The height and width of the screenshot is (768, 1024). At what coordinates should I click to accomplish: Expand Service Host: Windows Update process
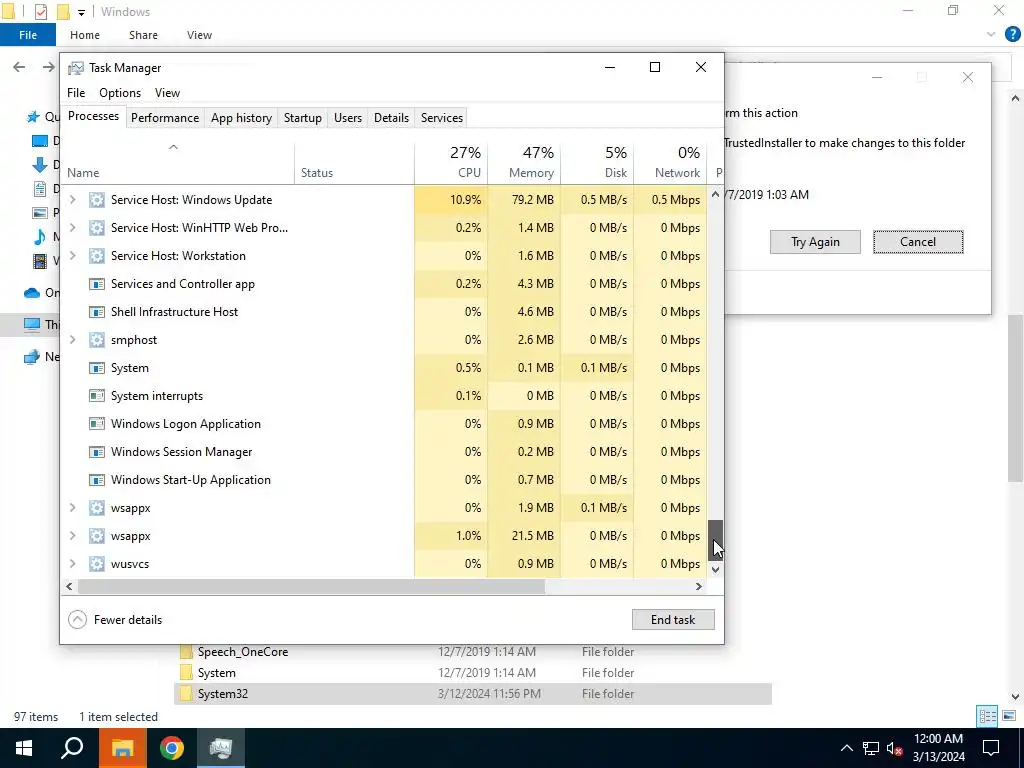coord(72,200)
